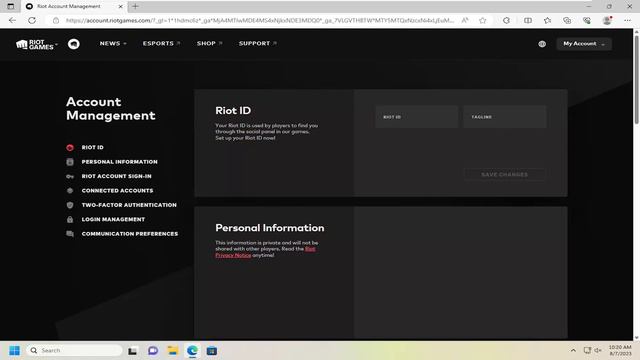Focus the Tagline input field
The width and height of the screenshot is (640, 360).
pyautogui.click(x=505, y=117)
